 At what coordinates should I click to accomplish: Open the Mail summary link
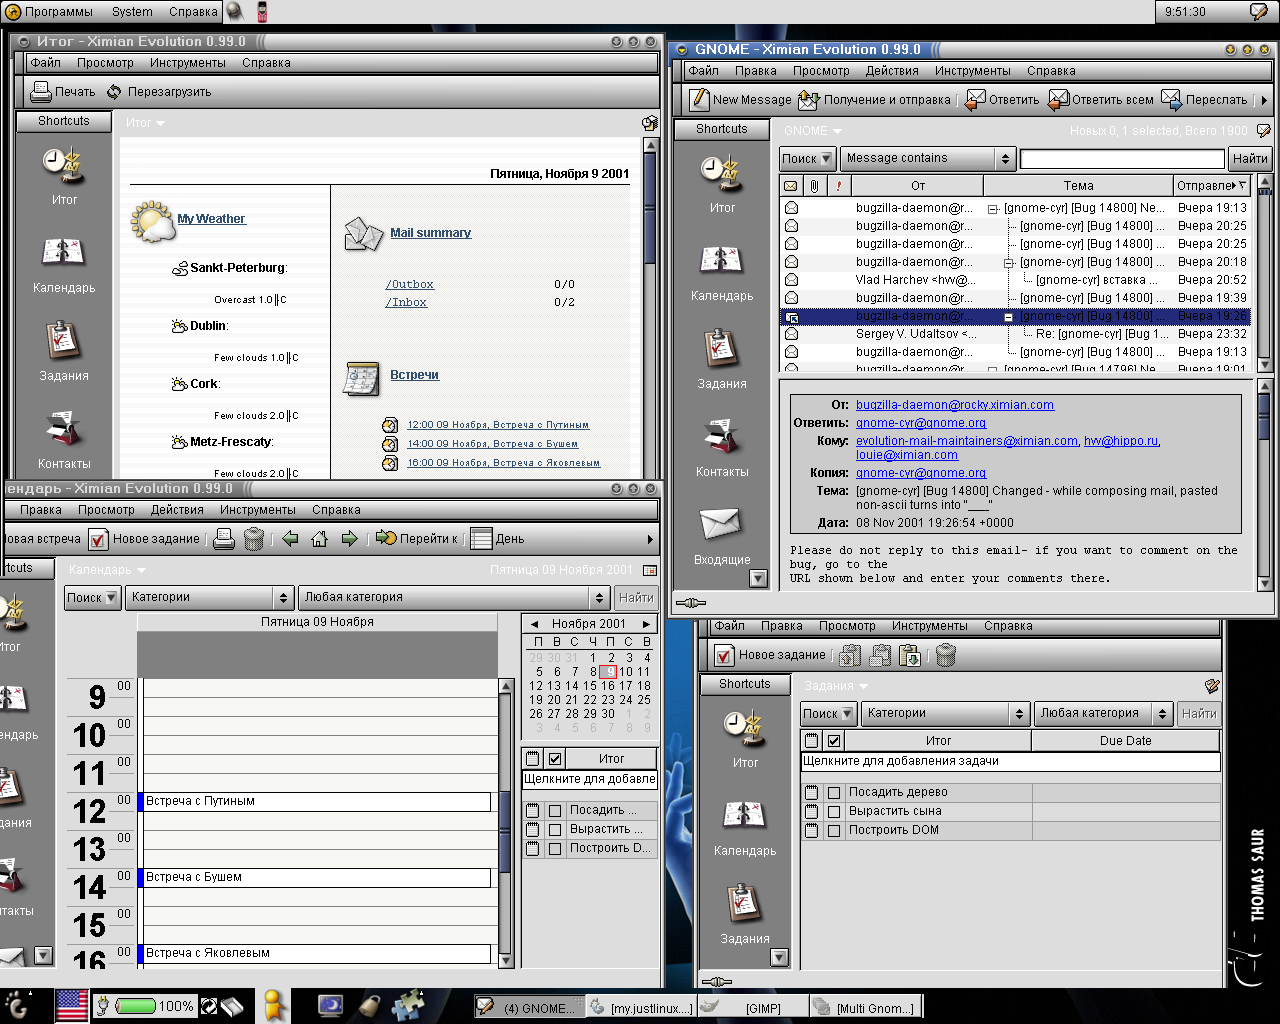point(430,233)
